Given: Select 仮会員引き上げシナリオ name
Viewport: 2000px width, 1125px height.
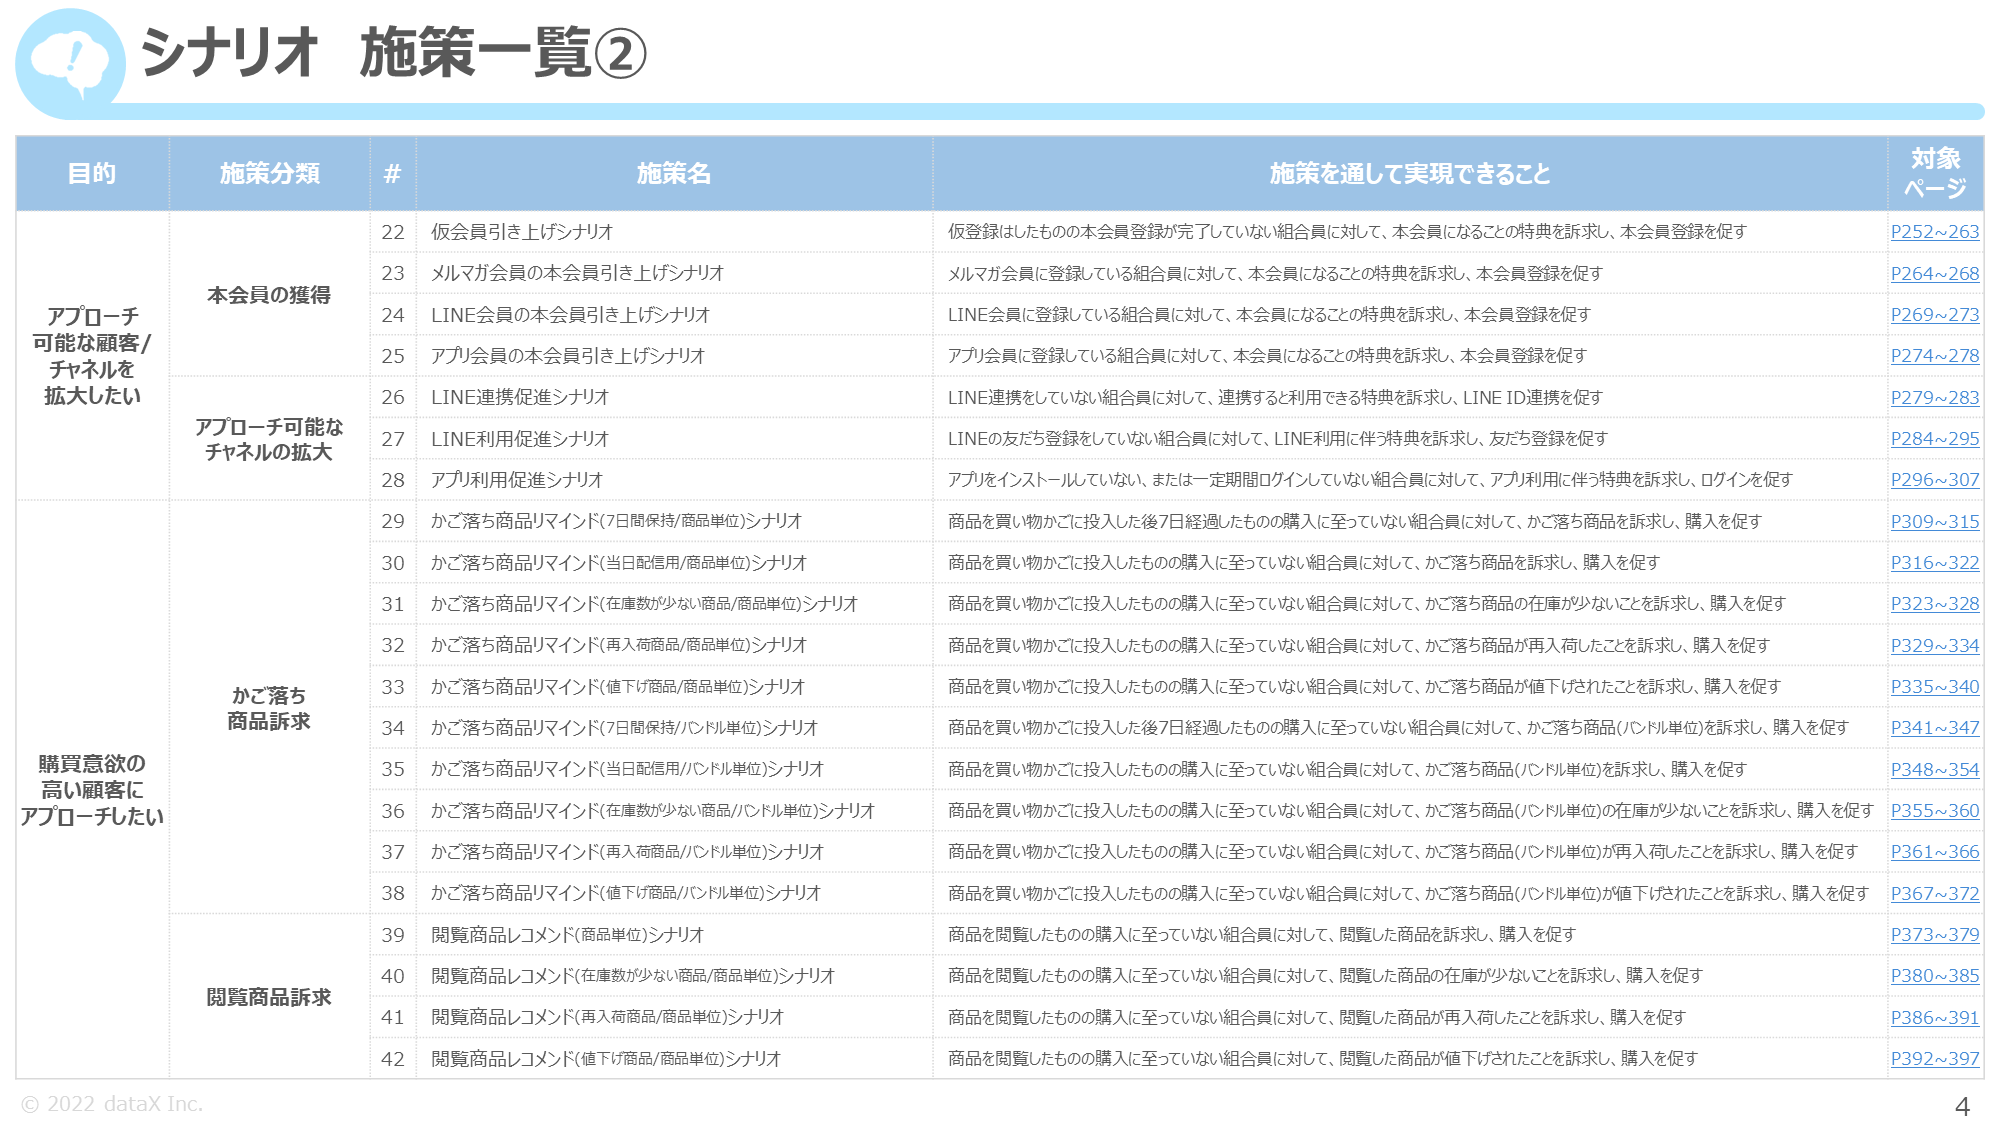Looking at the screenshot, I should [522, 232].
